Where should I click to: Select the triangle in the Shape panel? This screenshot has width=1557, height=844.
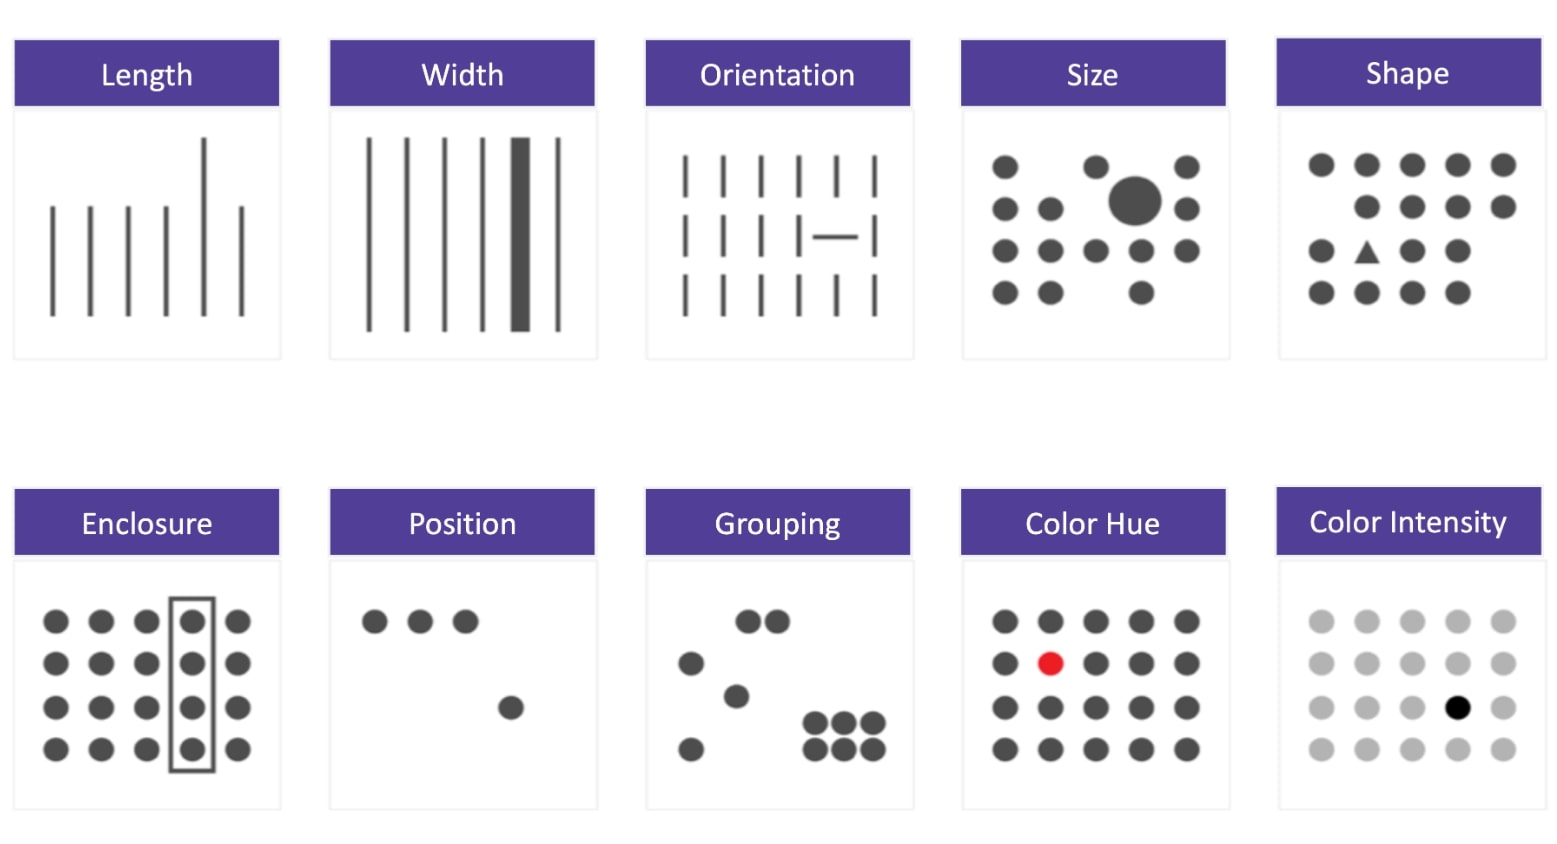[1367, 251]
